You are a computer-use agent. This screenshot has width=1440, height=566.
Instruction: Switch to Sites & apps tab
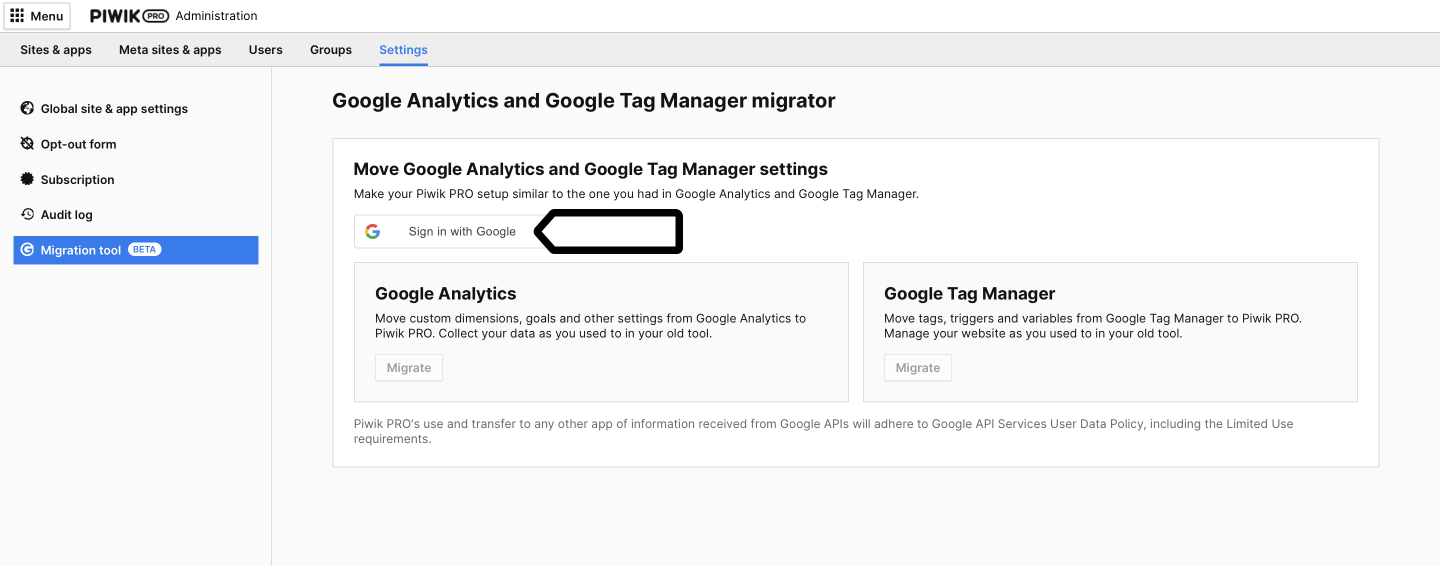[56, 50]
